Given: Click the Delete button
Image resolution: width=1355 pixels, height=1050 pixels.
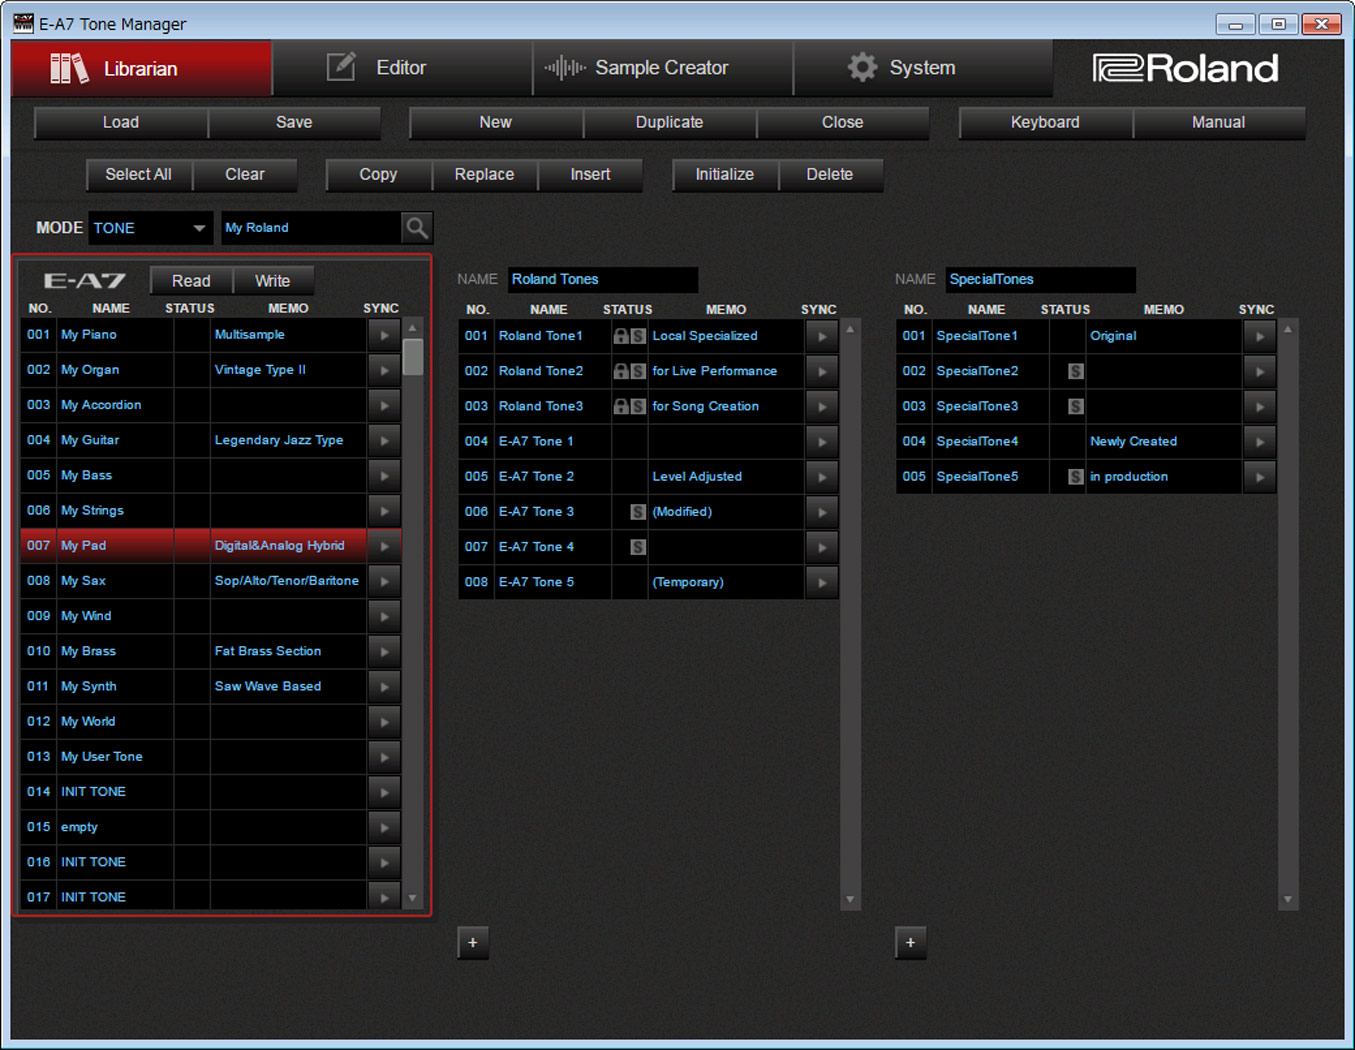Looking at the screenshot, I should tap(830, 174).
